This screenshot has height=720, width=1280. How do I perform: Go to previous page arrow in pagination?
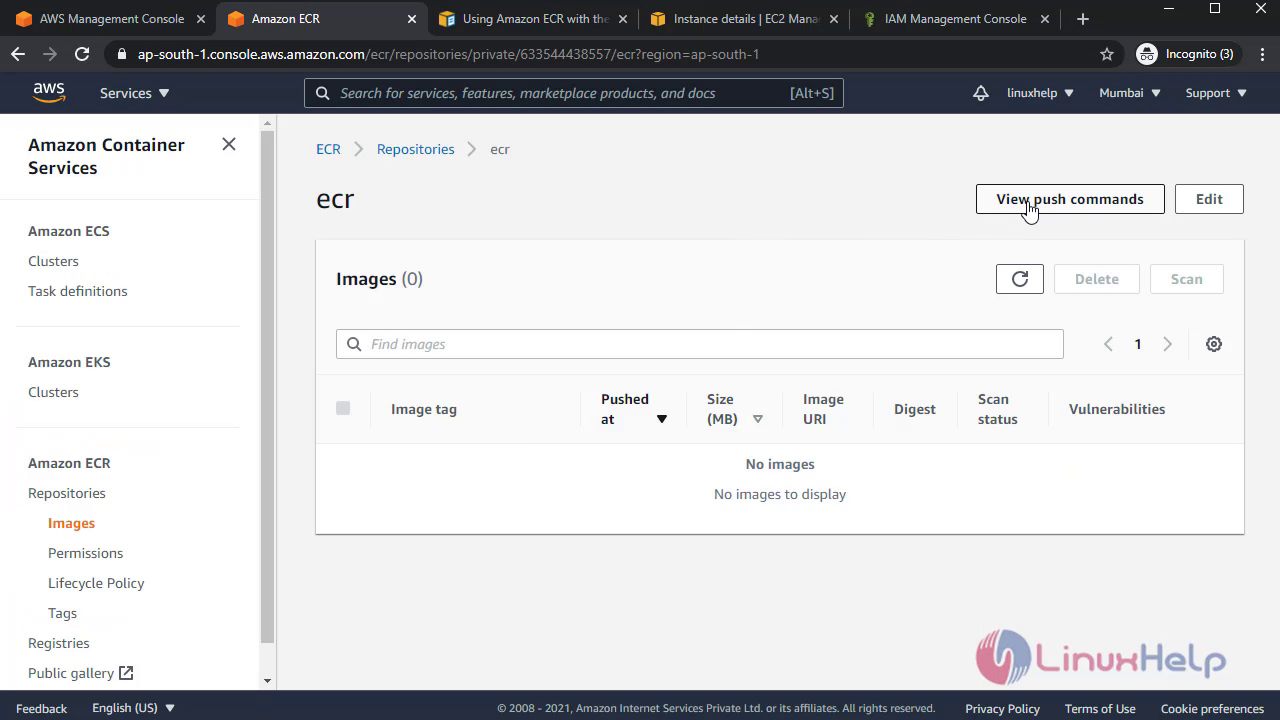(x=1108, y=344)
